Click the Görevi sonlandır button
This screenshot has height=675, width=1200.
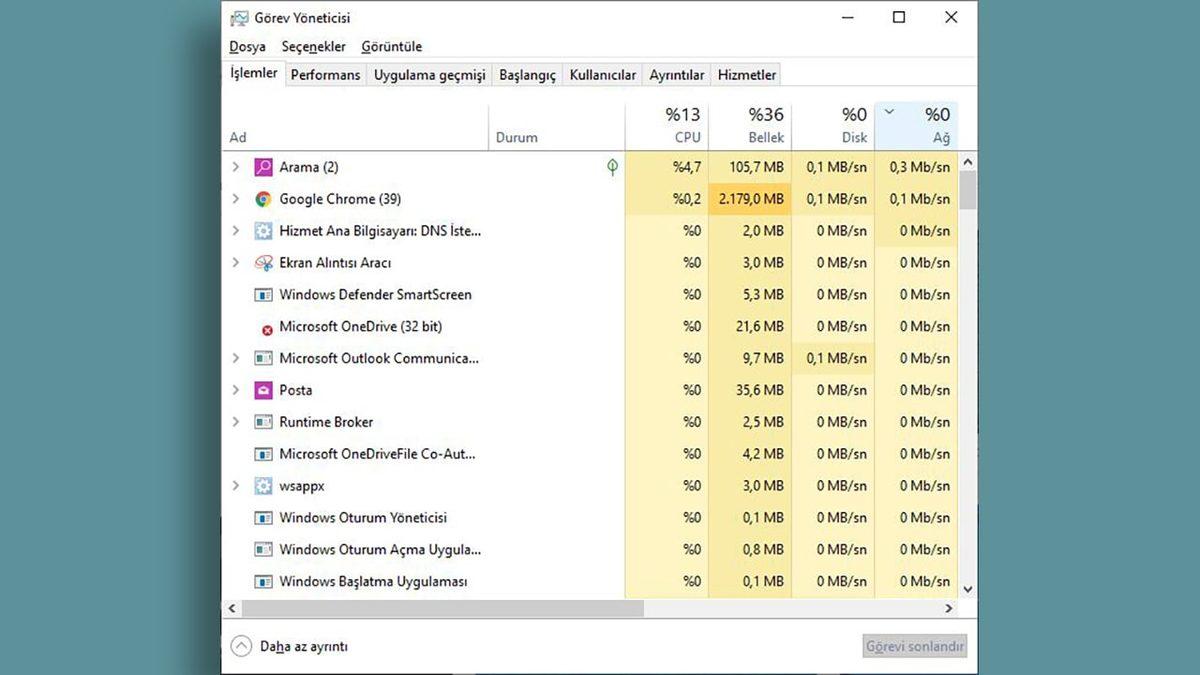(x=914, y=646)
